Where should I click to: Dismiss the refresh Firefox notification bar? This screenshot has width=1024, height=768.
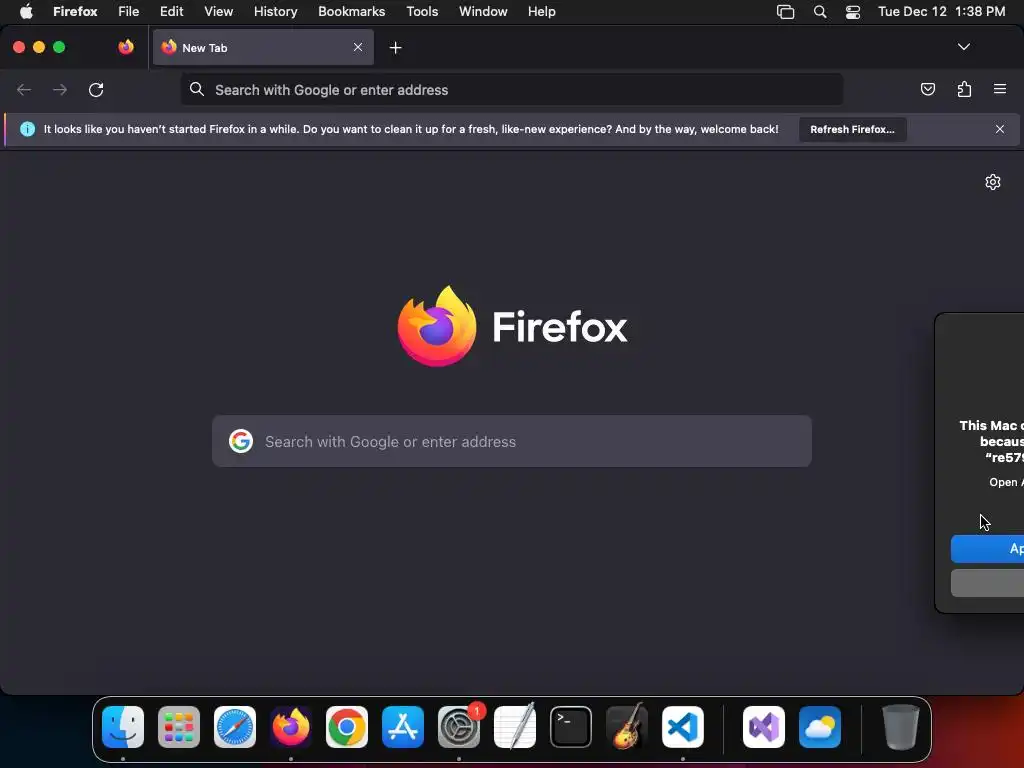pos(1000,129)
